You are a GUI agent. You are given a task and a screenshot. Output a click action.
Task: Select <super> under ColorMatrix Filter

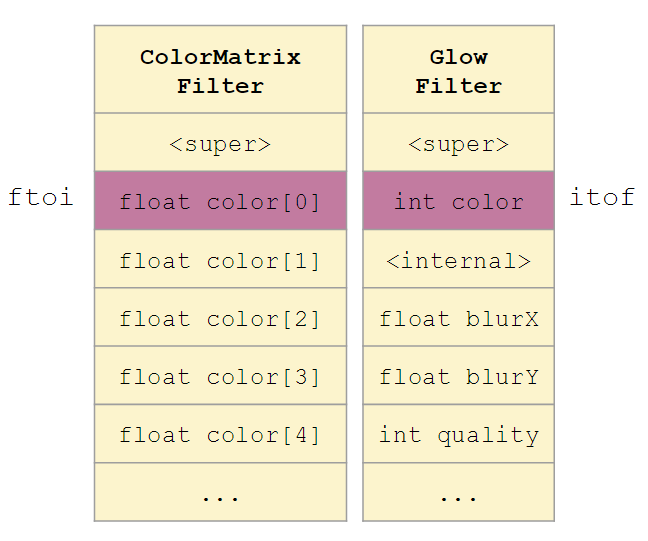[220, 143]
